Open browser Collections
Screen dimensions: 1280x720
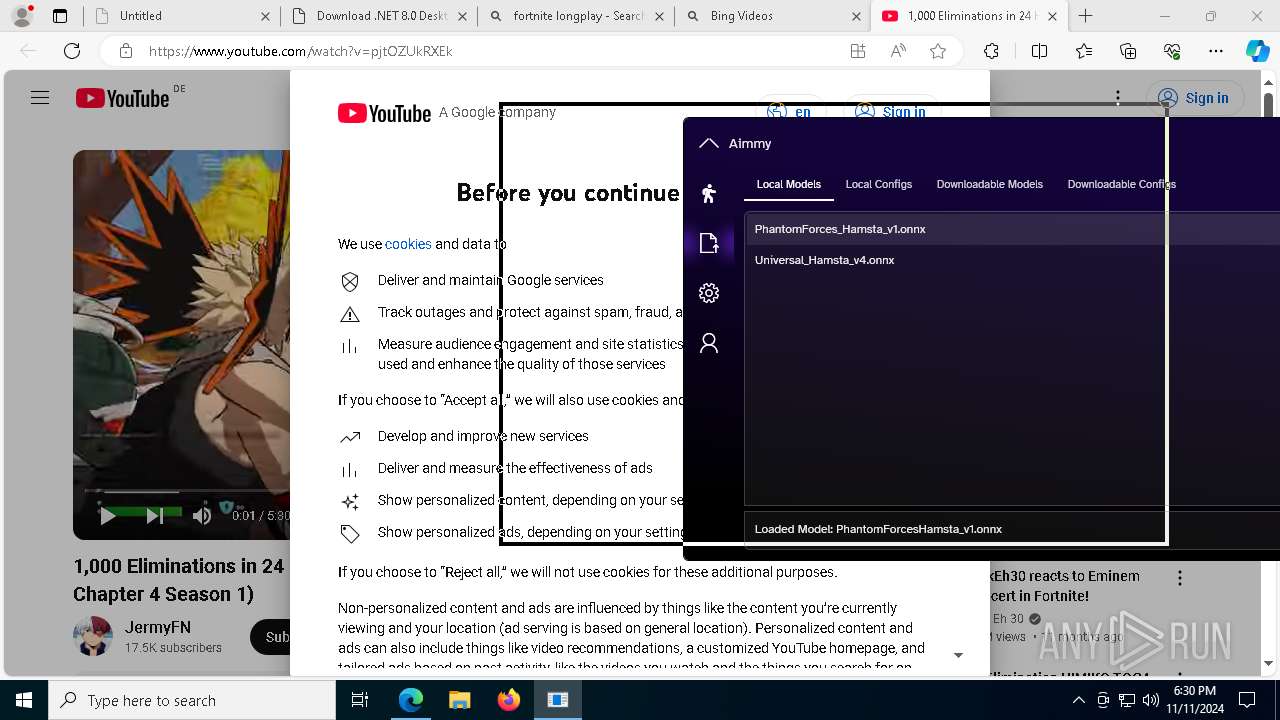[1128, 51]
